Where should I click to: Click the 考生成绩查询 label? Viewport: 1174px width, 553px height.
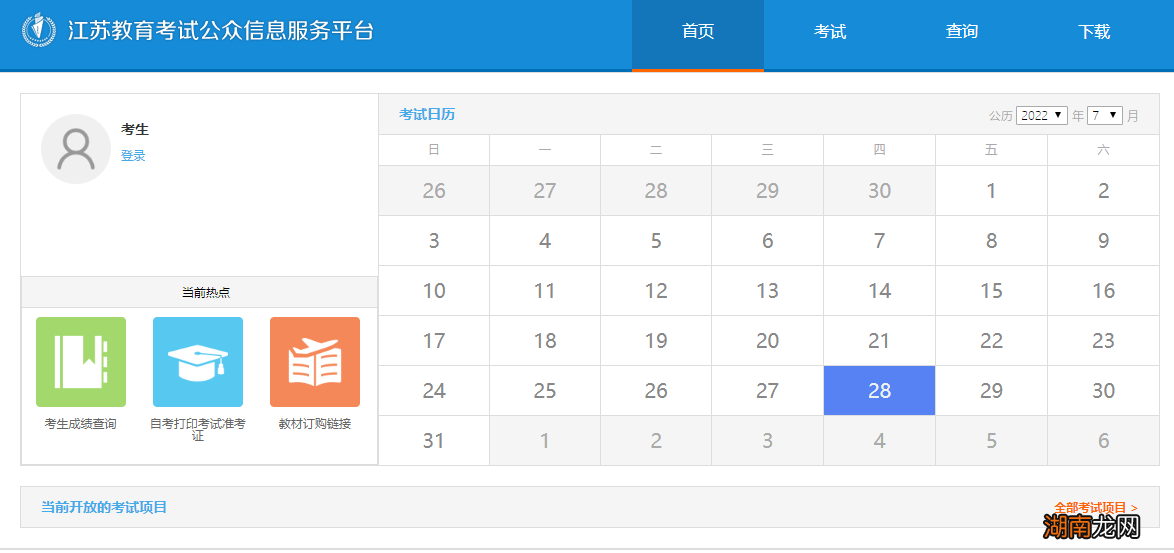[x=81, y=424]
